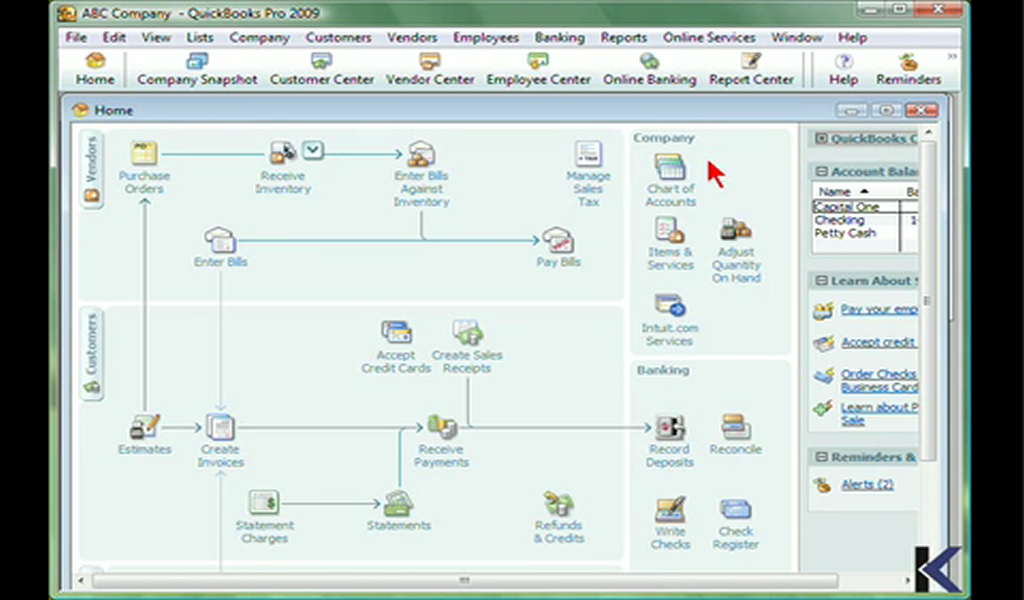Open the Receive Inventory dropdown arrow
The image size is (1024, 600).
(313, 151)
